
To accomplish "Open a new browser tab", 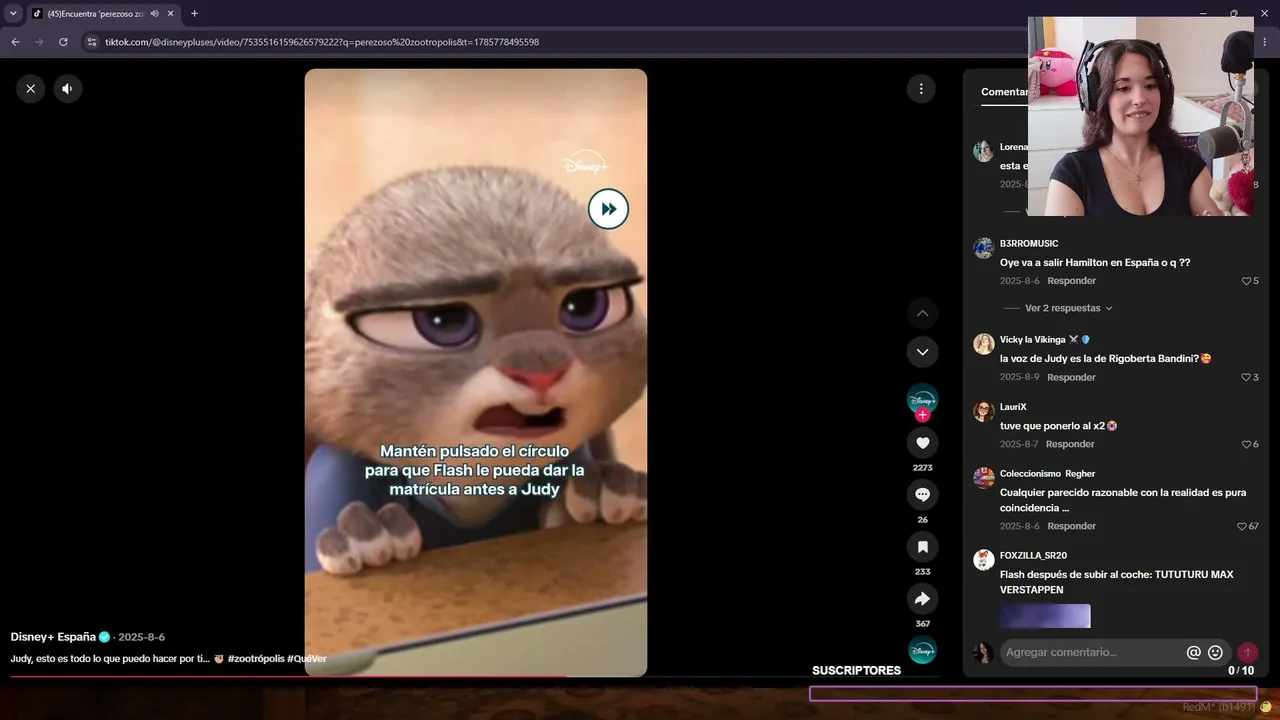I will coord(194,14).
